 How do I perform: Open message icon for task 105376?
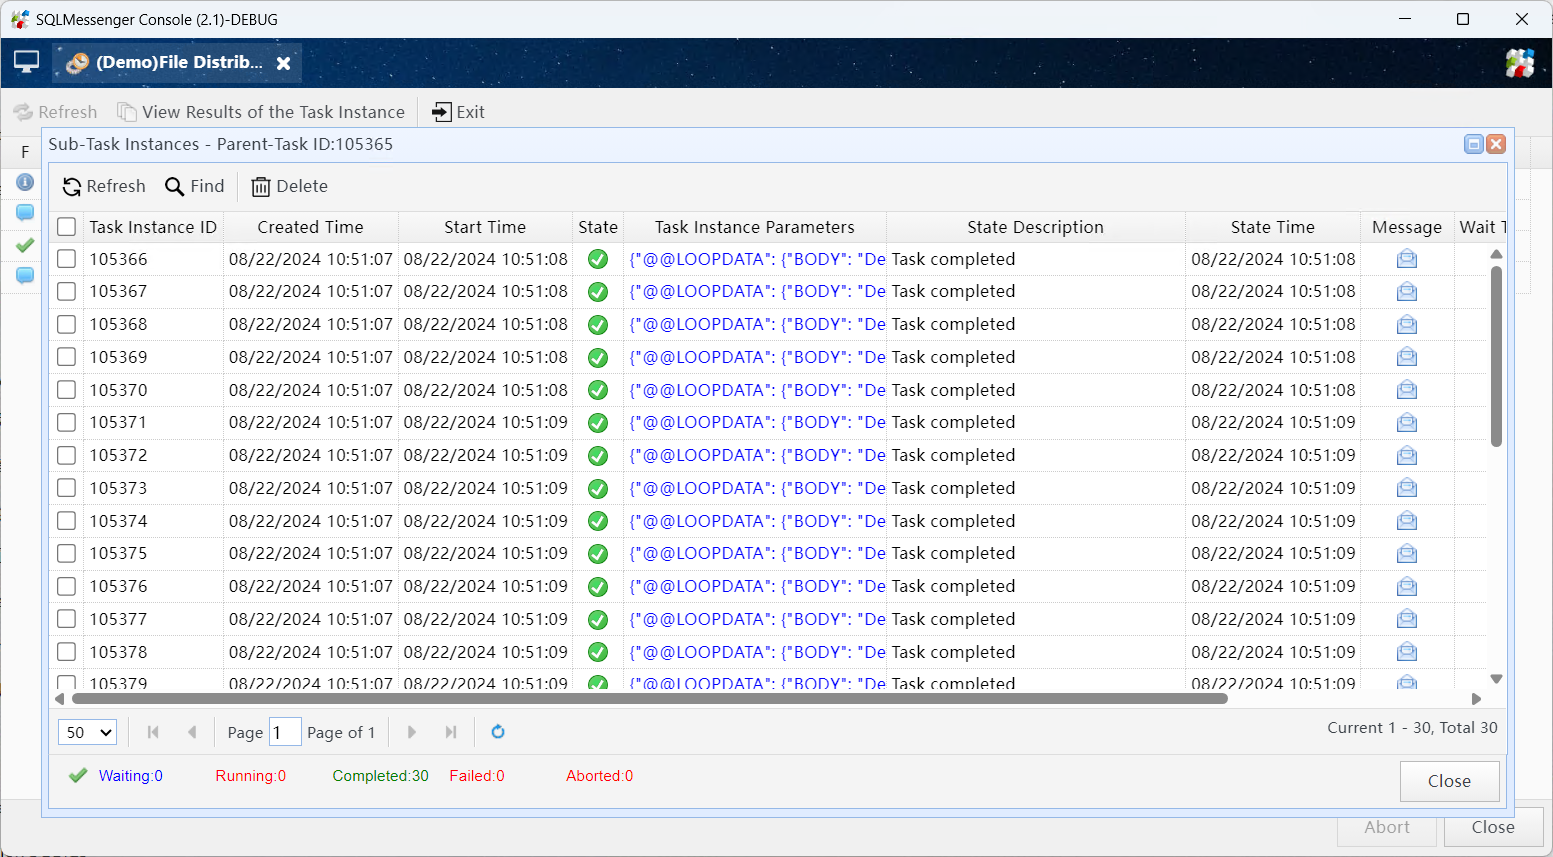1407,587
